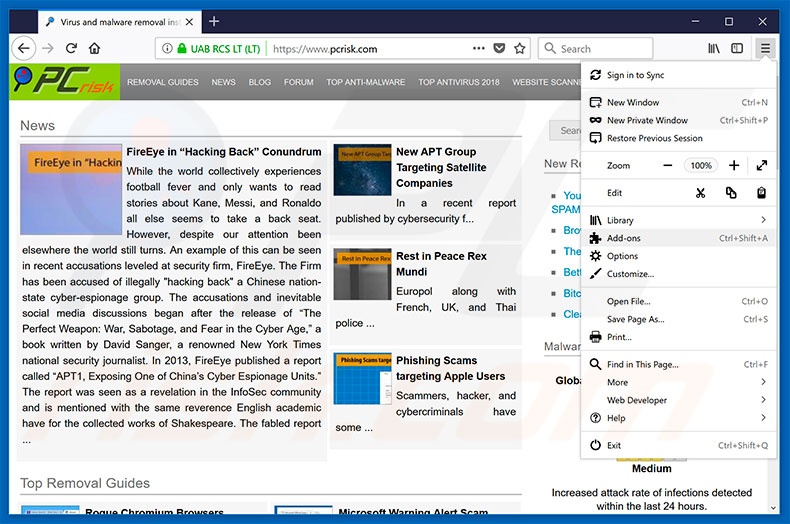Viewport: 790px width, 524px height.
Task: Open FireEye in Hacking Back article
Action: tap(224, 152)
